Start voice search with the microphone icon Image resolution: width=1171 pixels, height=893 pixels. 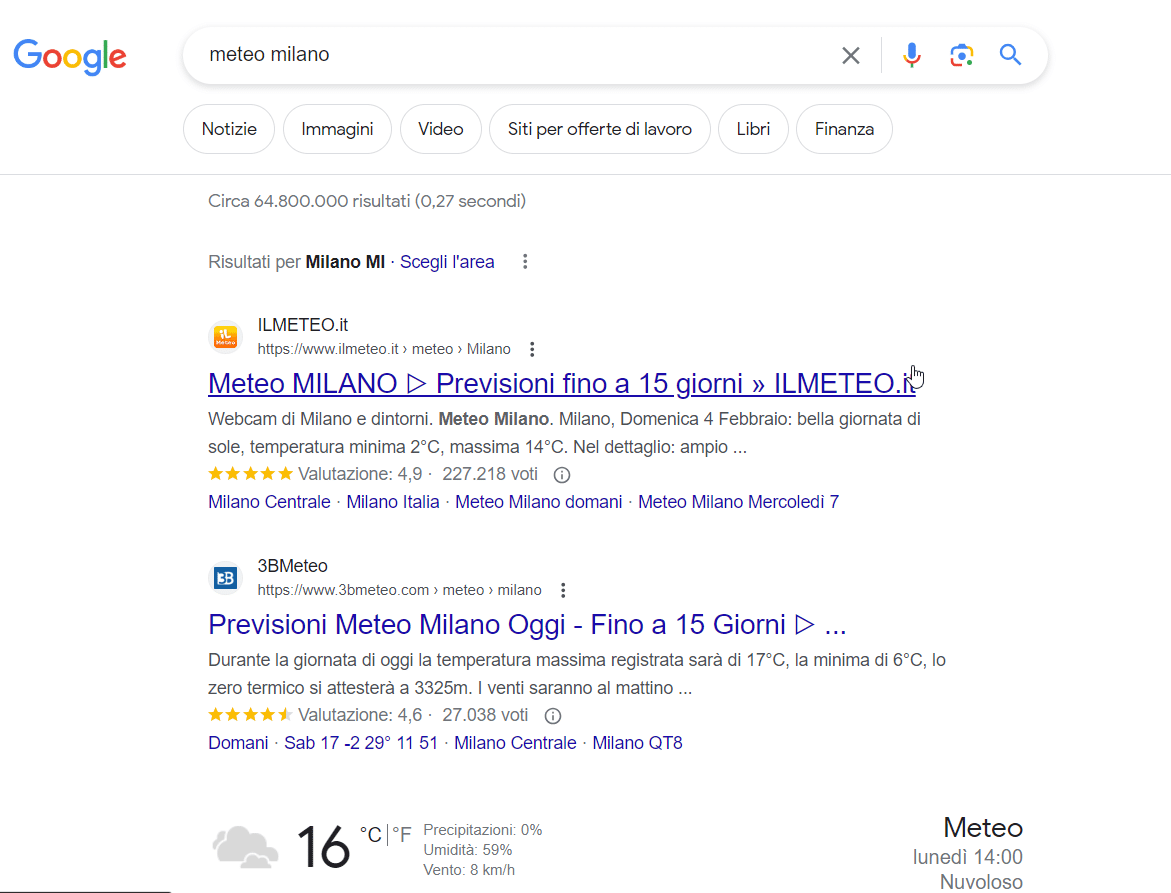[911, 55]
